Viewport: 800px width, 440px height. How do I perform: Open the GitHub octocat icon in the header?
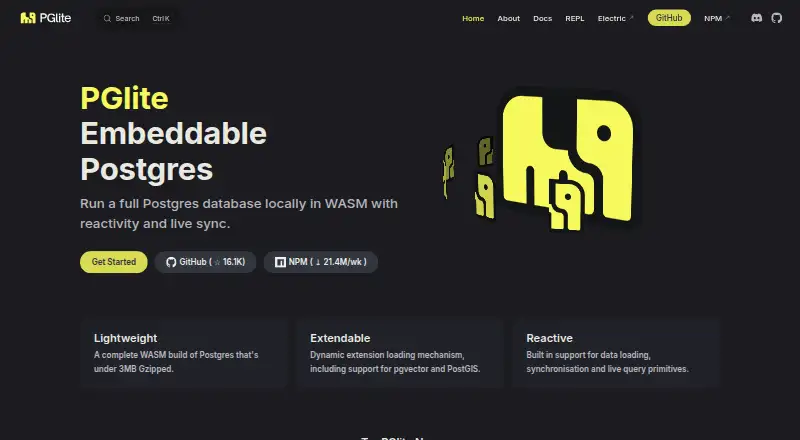pyautogui.click(x=777, y=18)
